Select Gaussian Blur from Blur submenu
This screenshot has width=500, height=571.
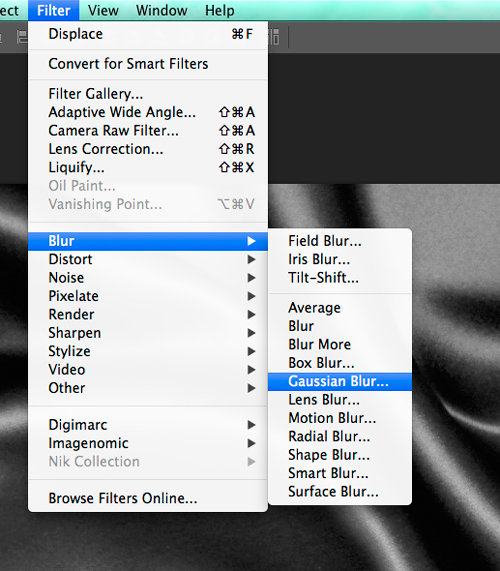tap(340, 381)
